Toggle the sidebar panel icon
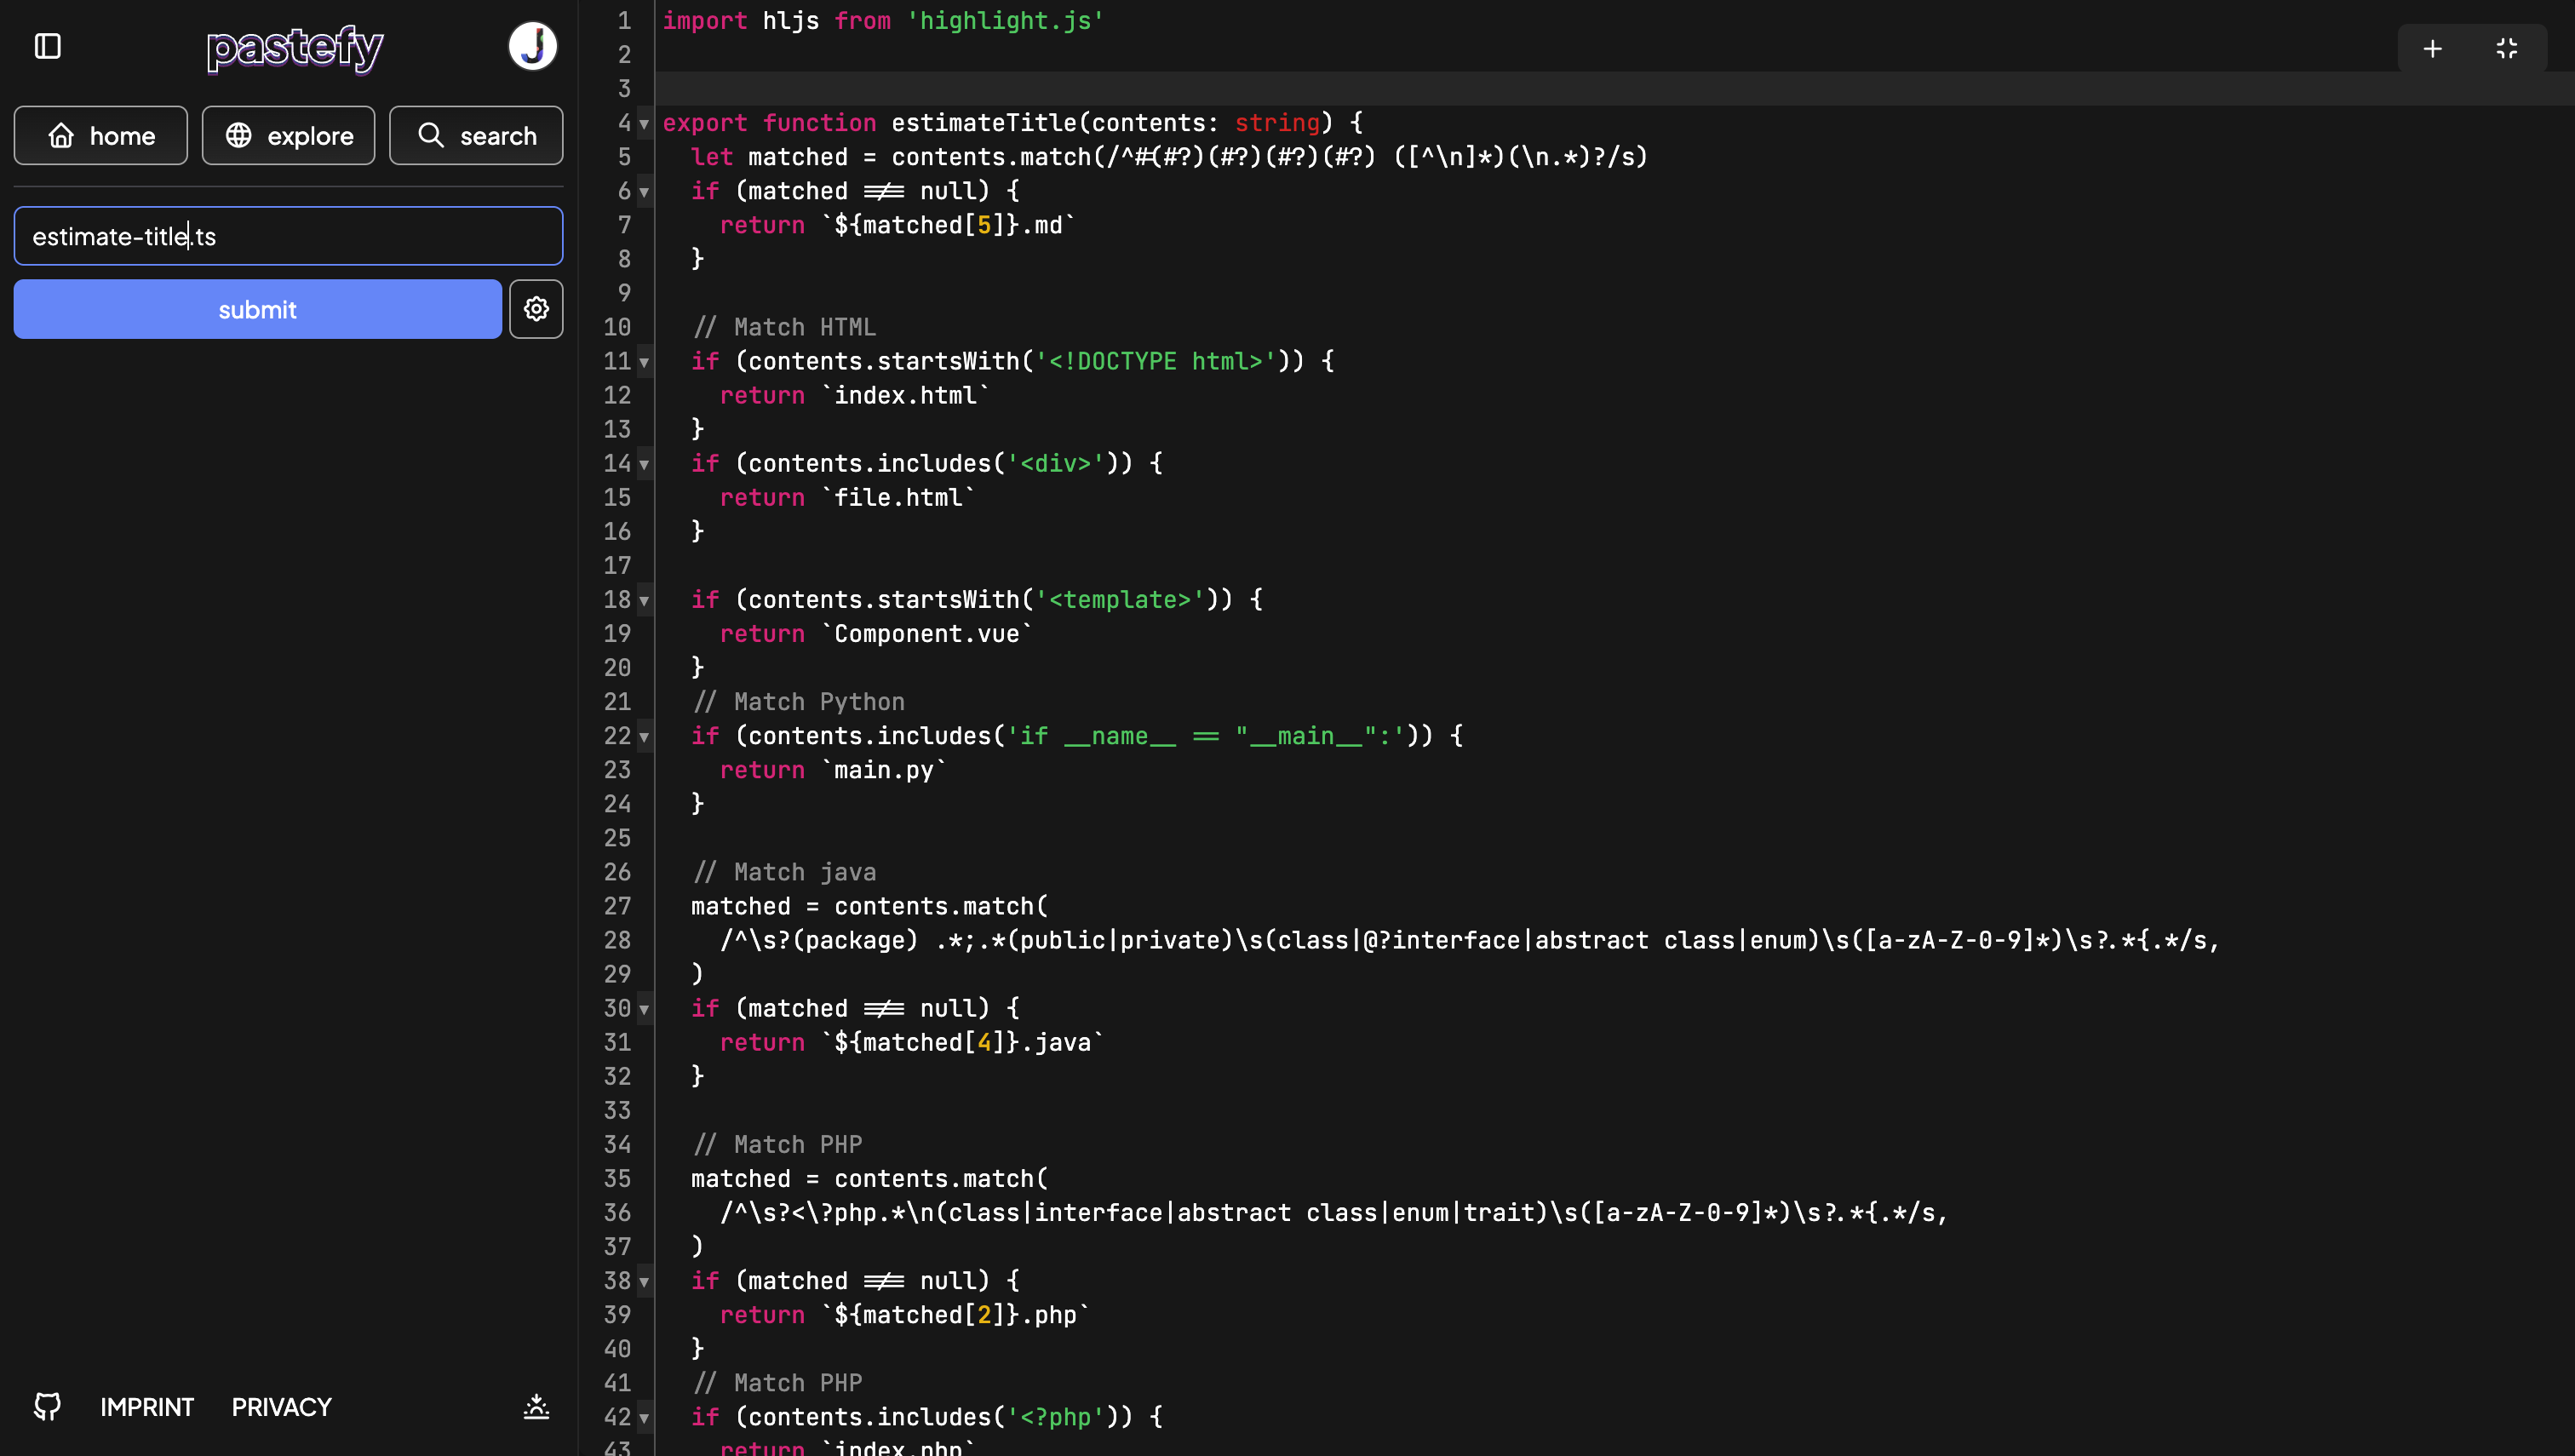Viewport: 2575px width, 1456px height. (x=48, y=46)
